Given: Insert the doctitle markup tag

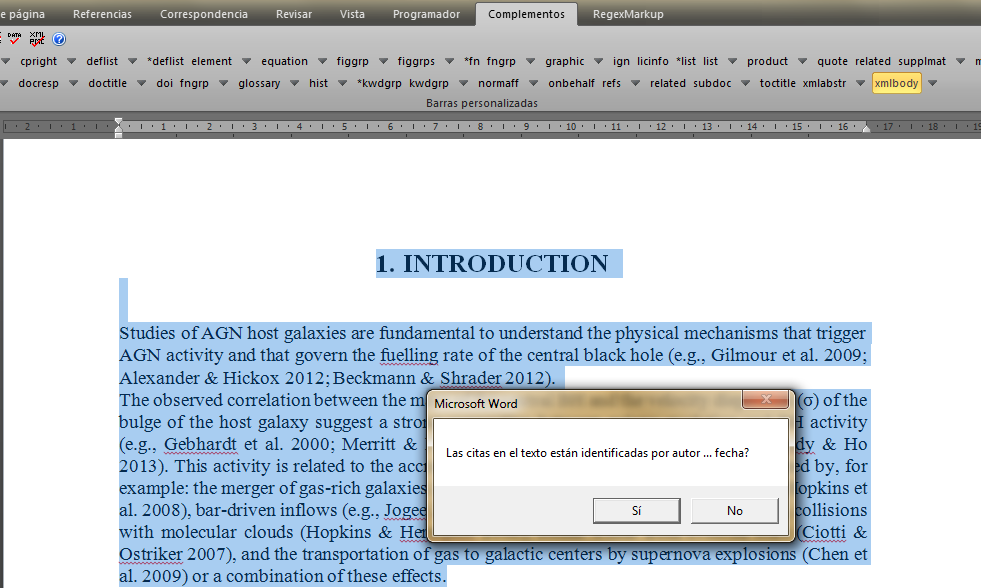Looking at the screenshot, I should coord(108,83).
